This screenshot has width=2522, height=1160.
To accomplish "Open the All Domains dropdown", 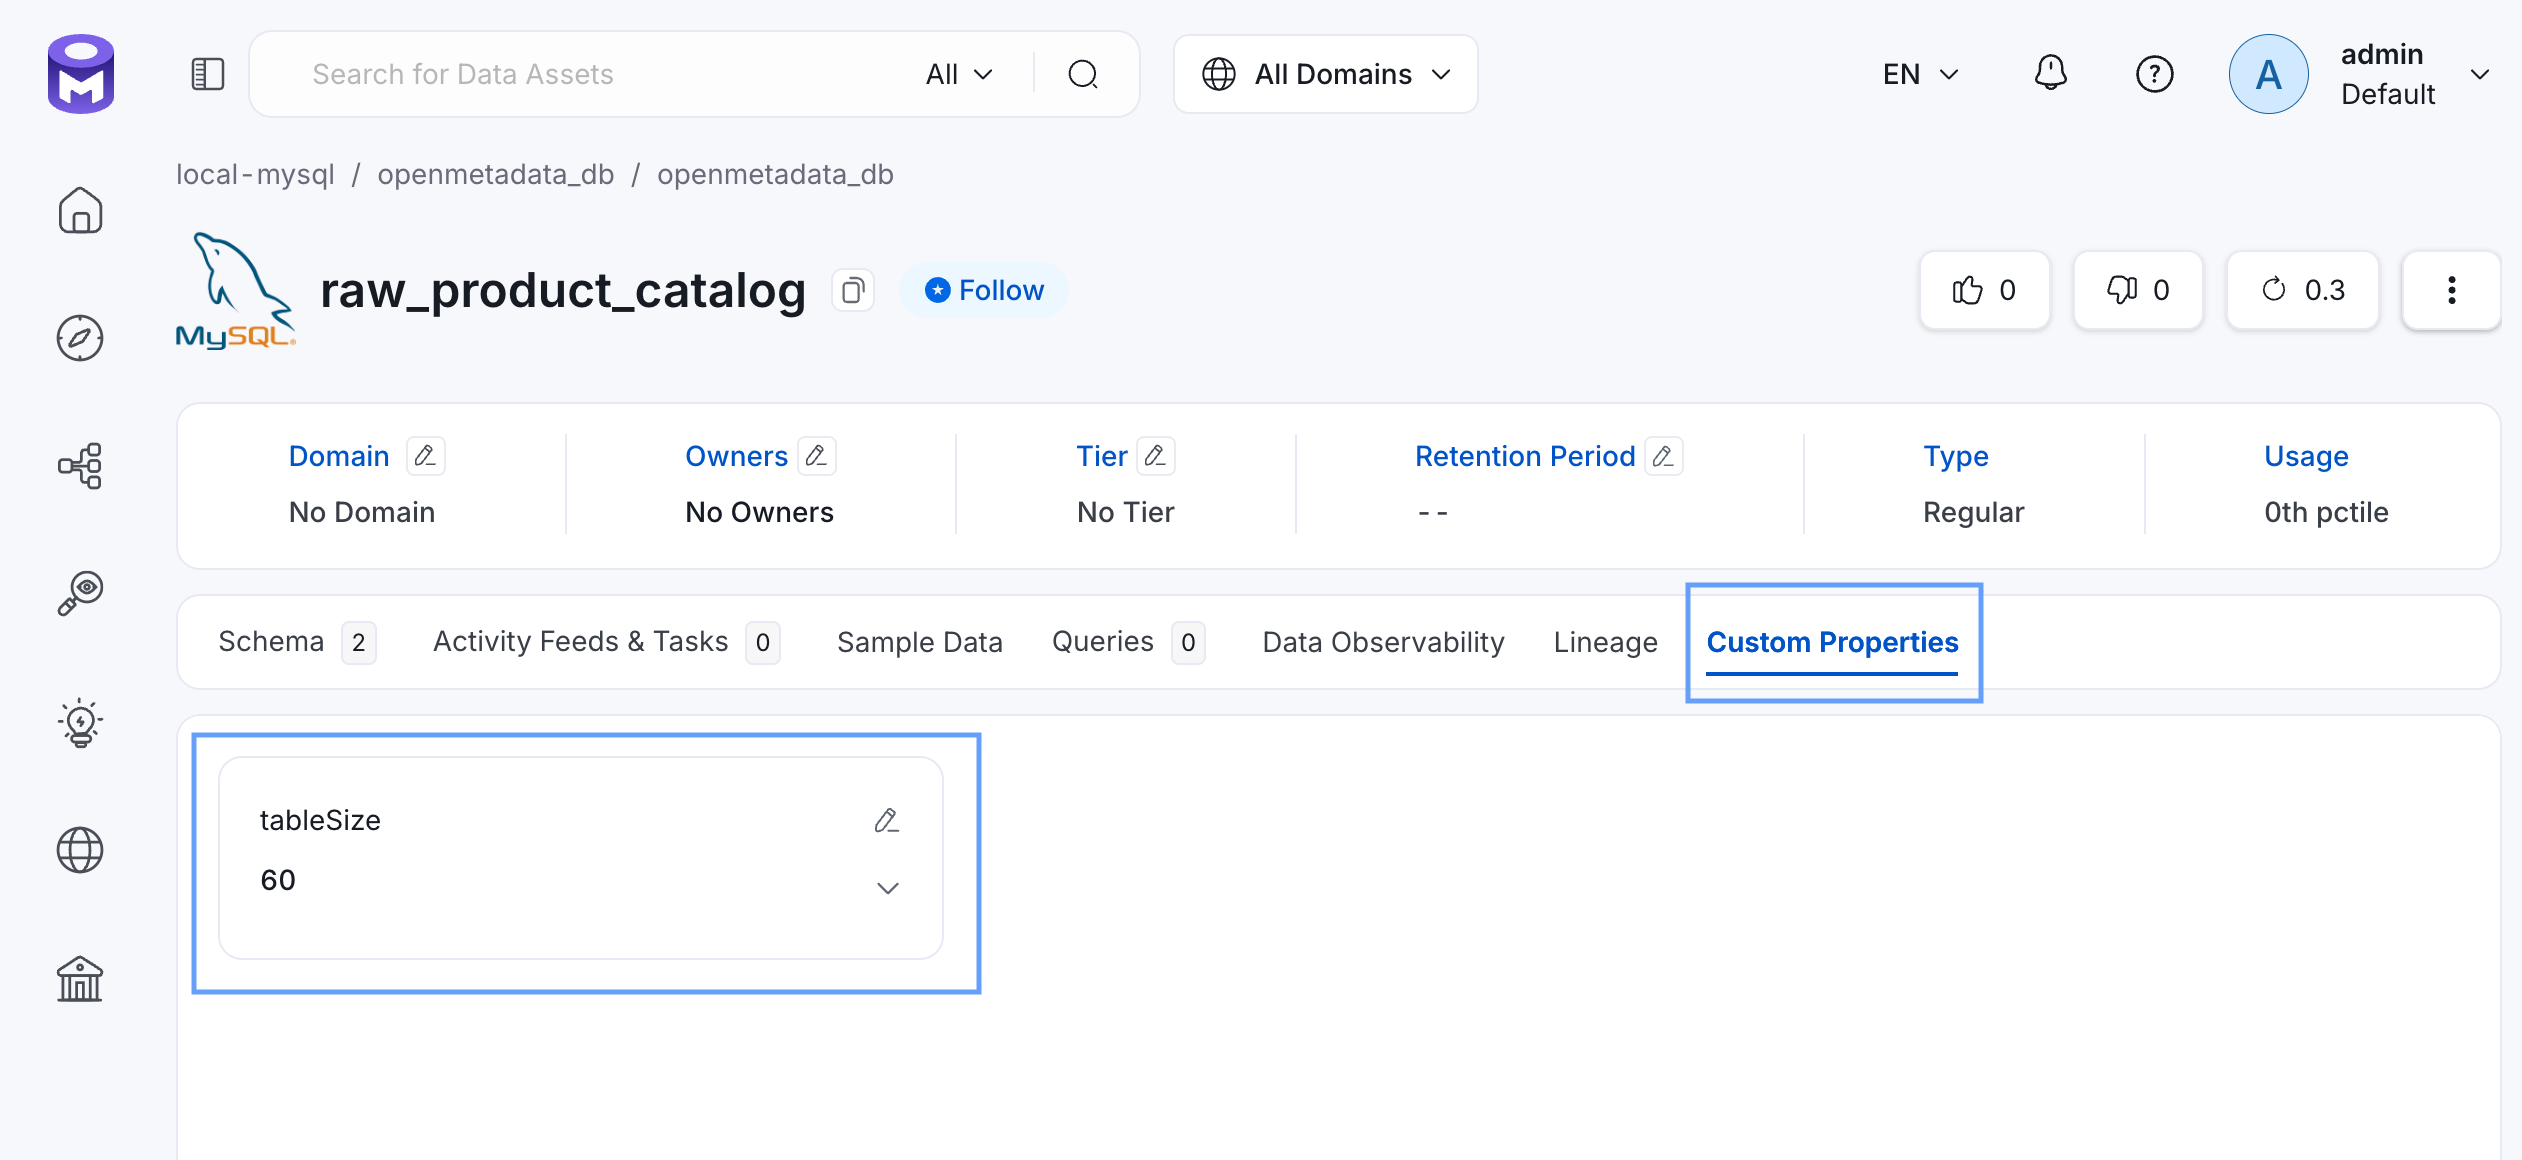I will point(1325,73).
